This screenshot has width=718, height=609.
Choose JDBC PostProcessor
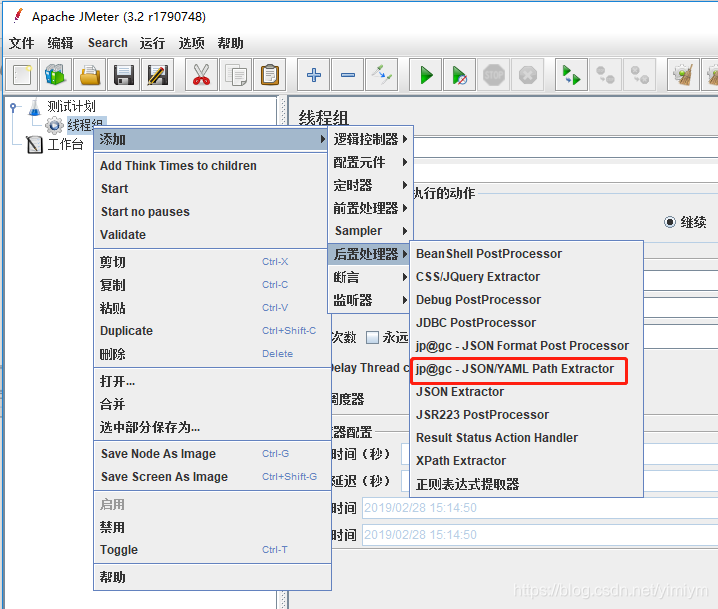point(526,322)
